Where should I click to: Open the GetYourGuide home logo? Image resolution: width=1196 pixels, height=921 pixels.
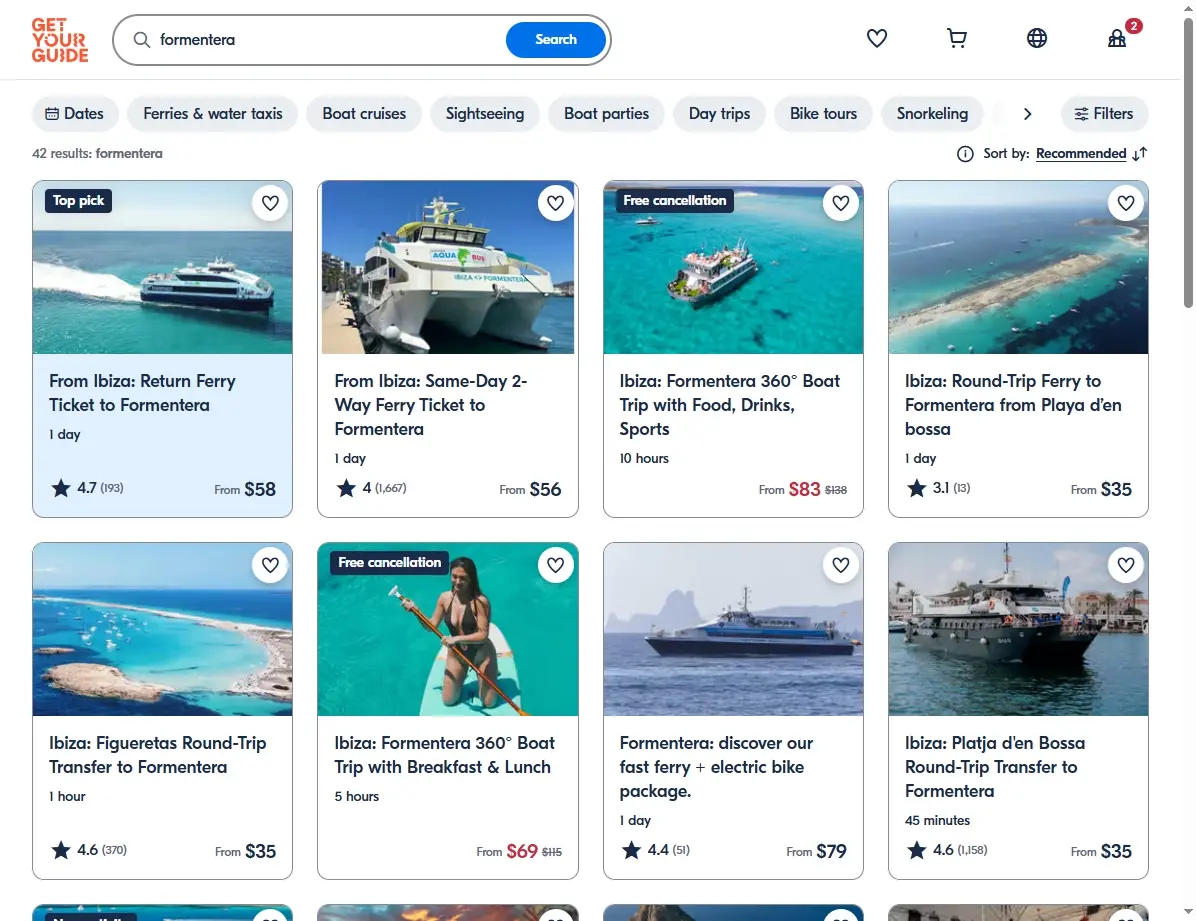[59, 40]
